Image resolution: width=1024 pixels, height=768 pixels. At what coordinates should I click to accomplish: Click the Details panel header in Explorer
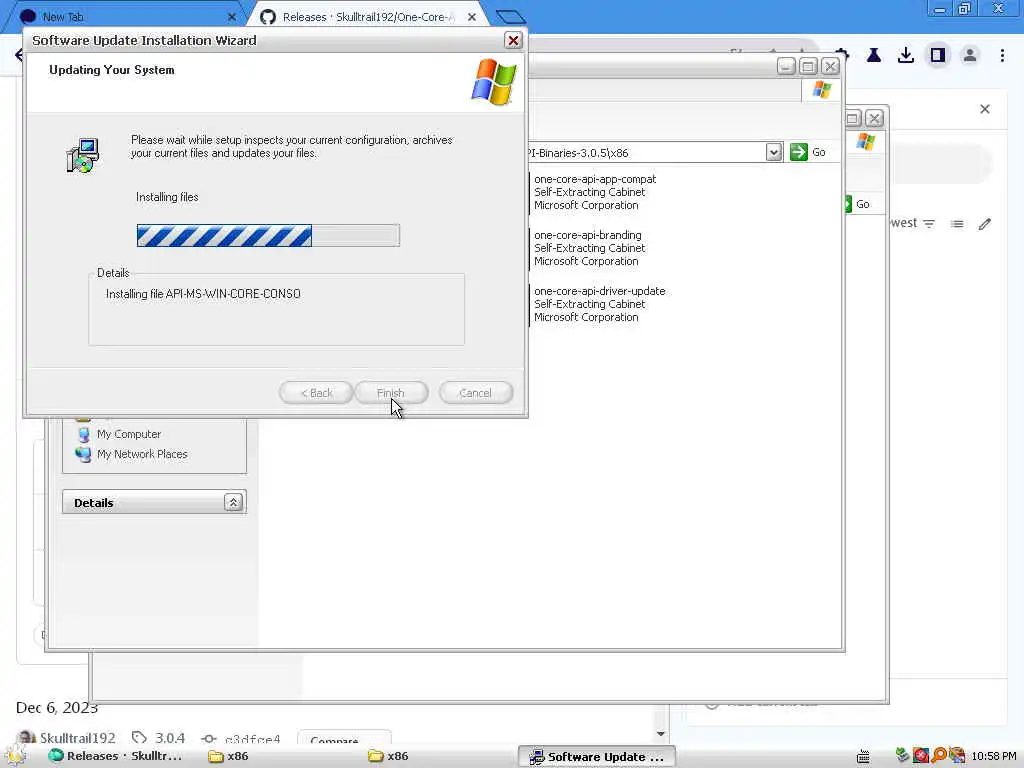point(154,502)
